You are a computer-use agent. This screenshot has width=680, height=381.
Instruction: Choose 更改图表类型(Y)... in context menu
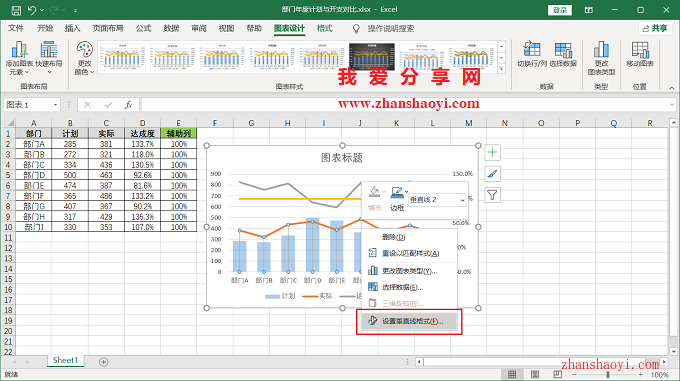(x=409, y=271)
